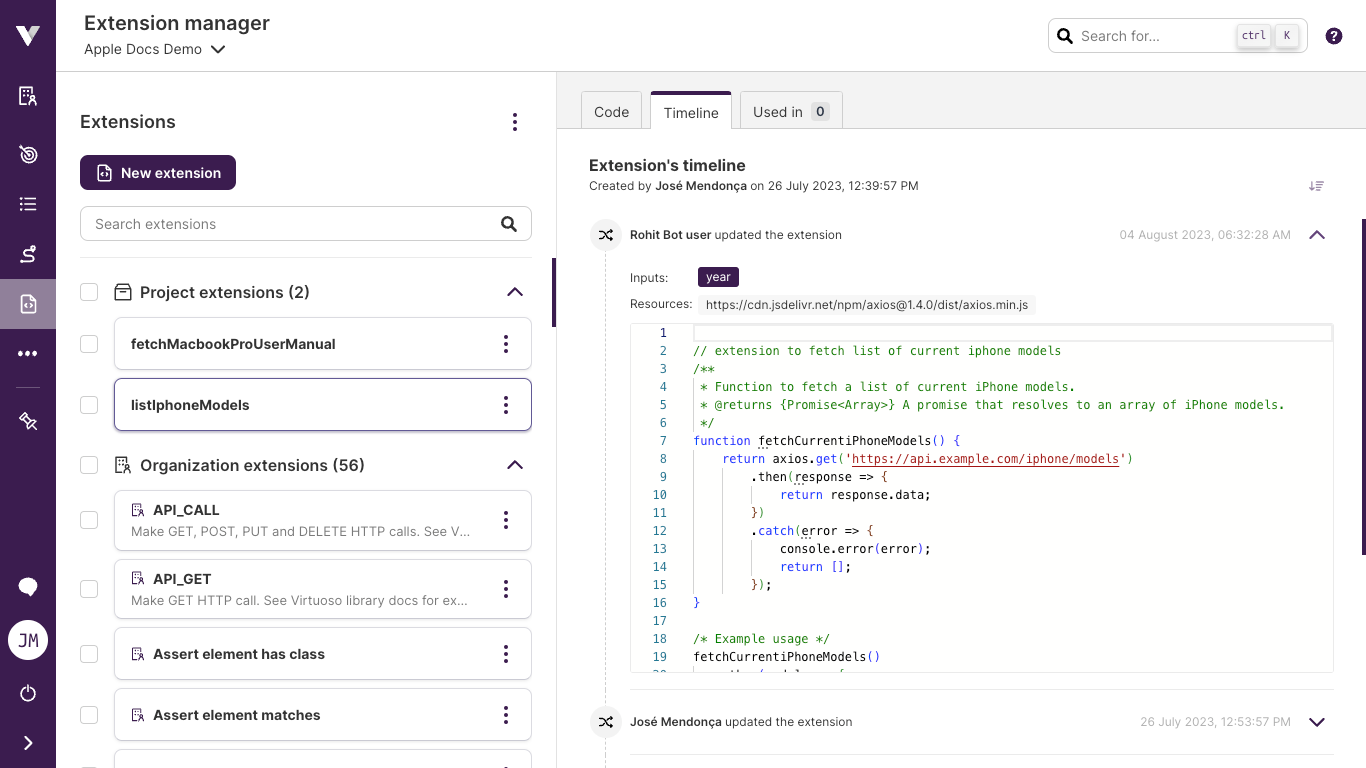
Task: Click the power logout icon in sidebar
Action: tap(28, 693)
